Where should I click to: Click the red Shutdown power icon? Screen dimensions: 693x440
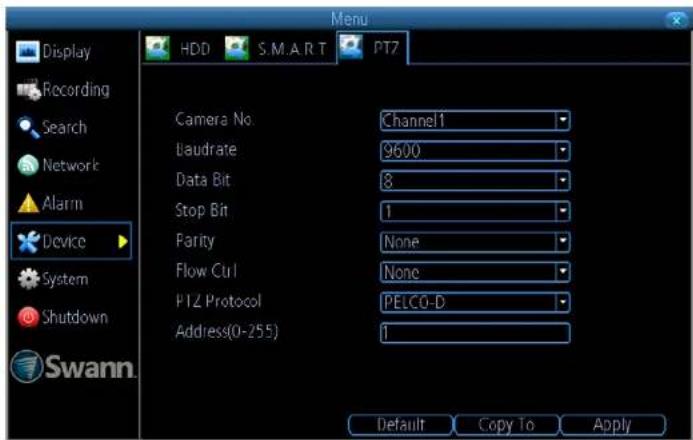[x=28, y=317]
